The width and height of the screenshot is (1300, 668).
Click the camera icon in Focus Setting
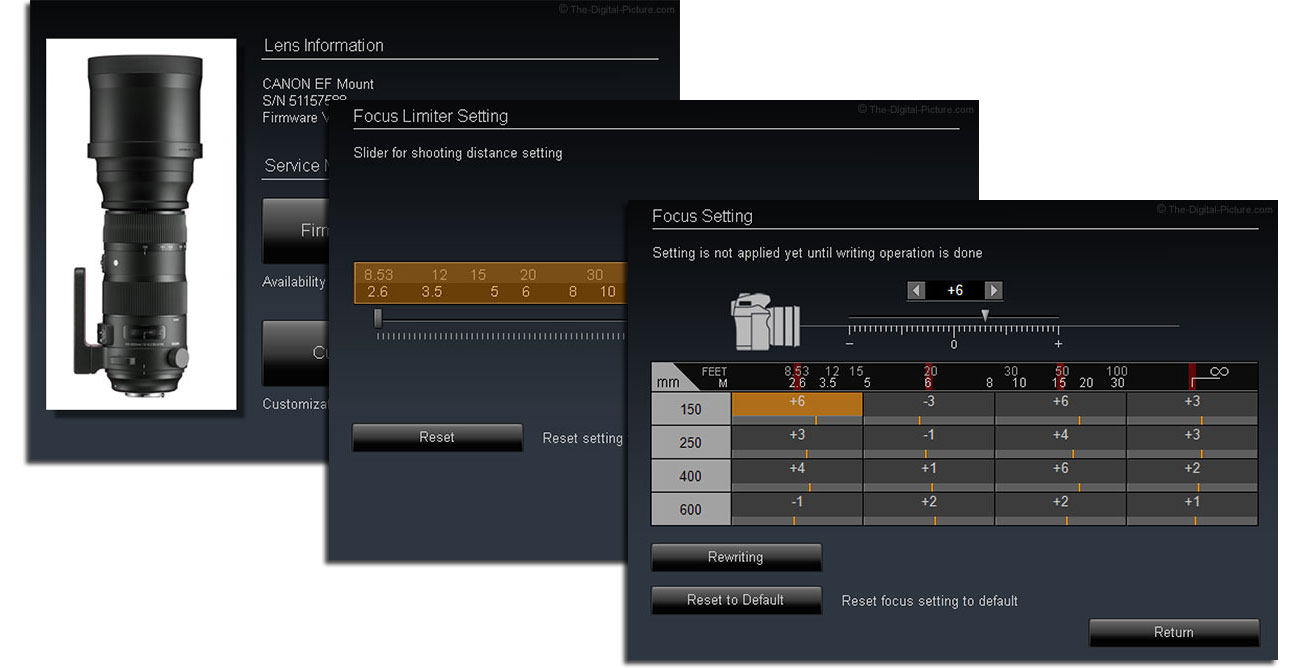click(x=767, y=322)
